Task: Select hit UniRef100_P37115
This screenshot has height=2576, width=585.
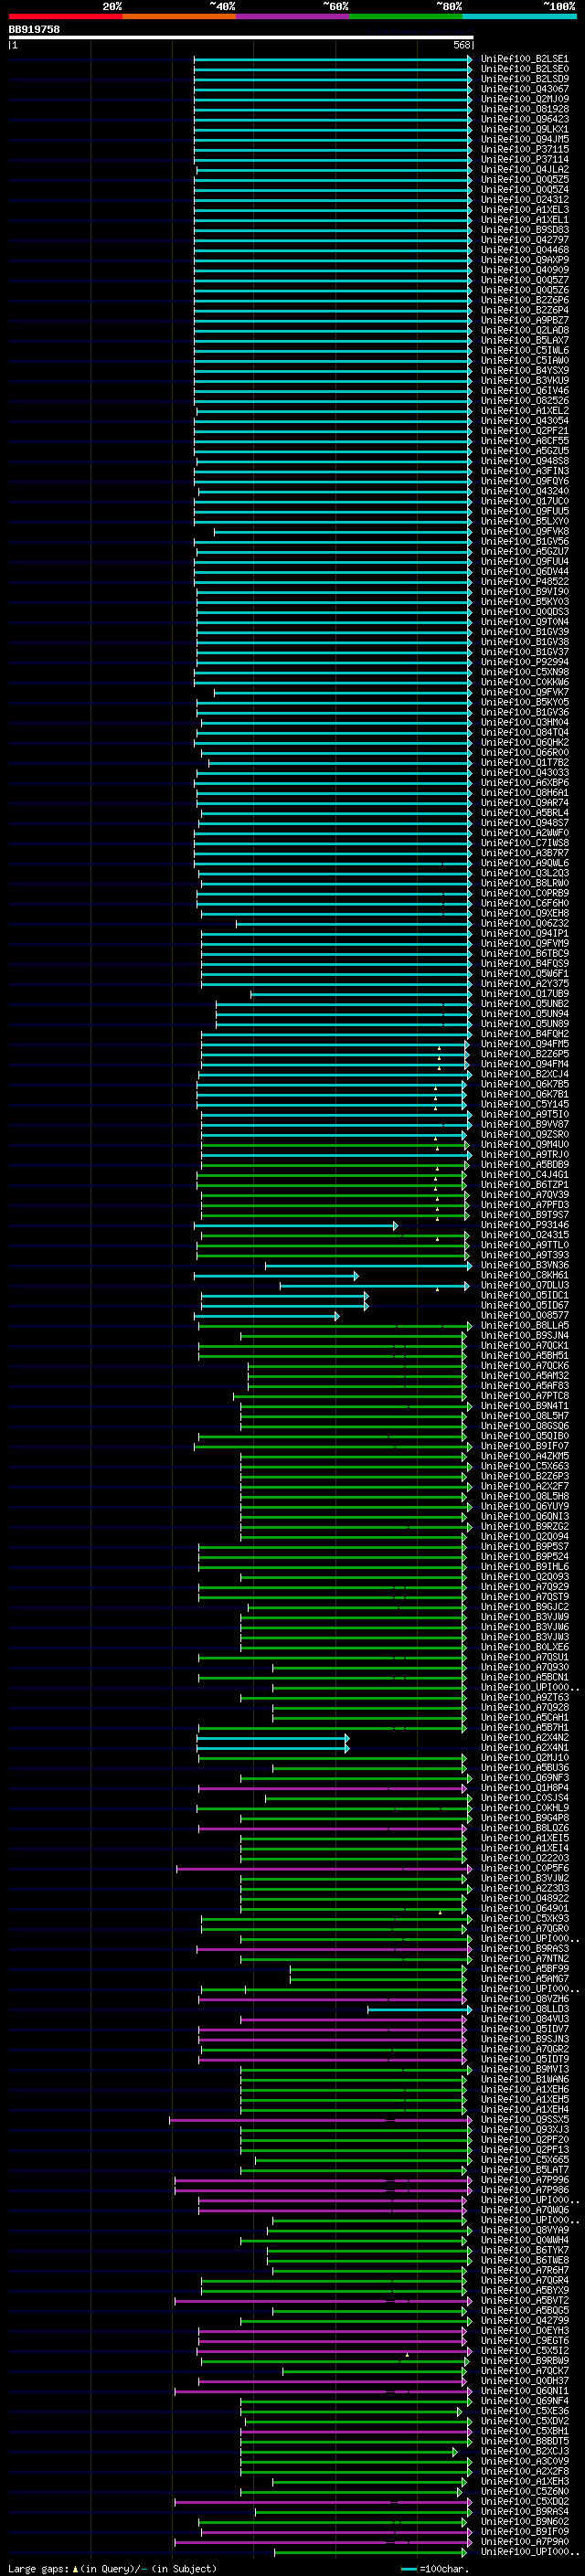Action: click(x=524, y=149)
